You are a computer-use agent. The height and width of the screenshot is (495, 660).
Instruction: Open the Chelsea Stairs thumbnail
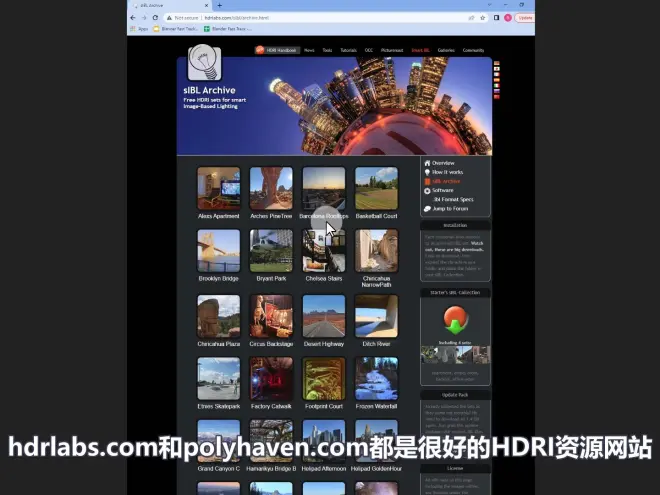pyautogui.click(x=324, y=250)
